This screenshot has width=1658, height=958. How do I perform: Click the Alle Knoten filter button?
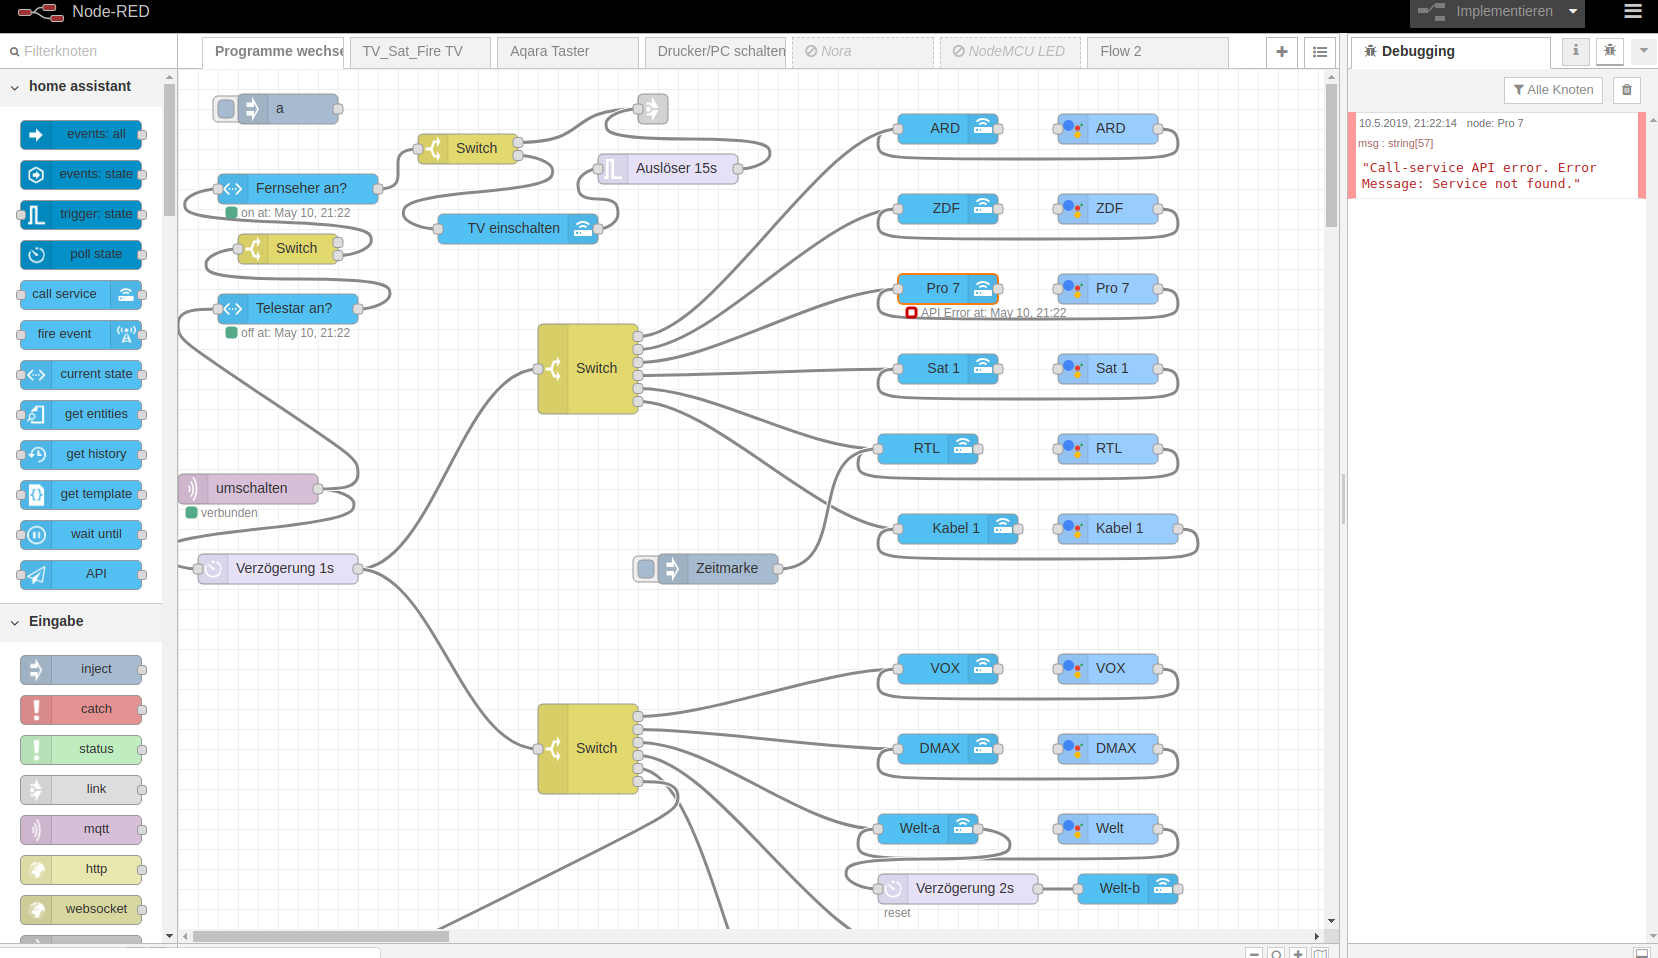(x=1553, y=90)
